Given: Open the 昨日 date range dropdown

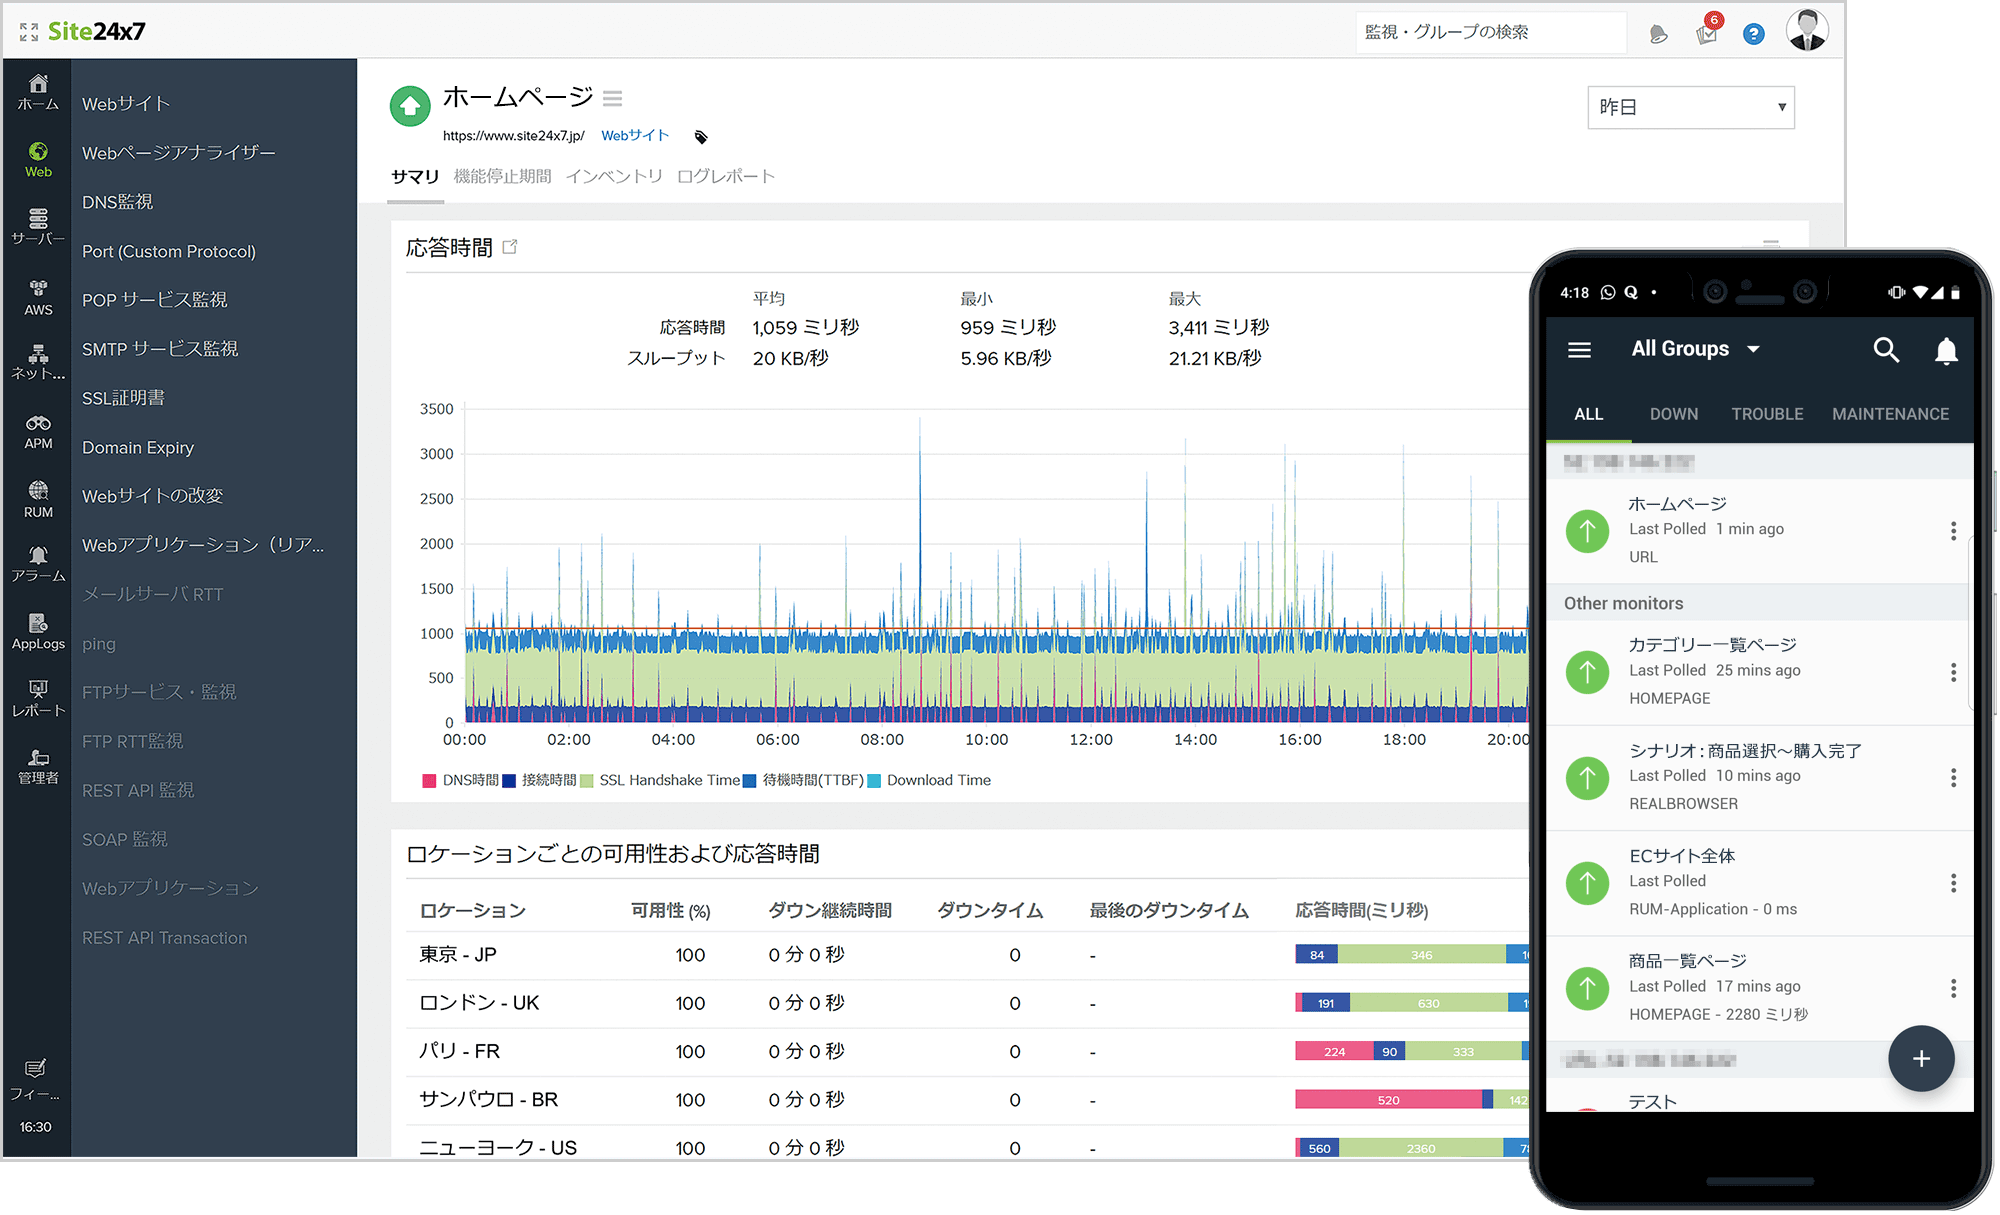Looking at the screenshot, I should [x=1690, y=107].
